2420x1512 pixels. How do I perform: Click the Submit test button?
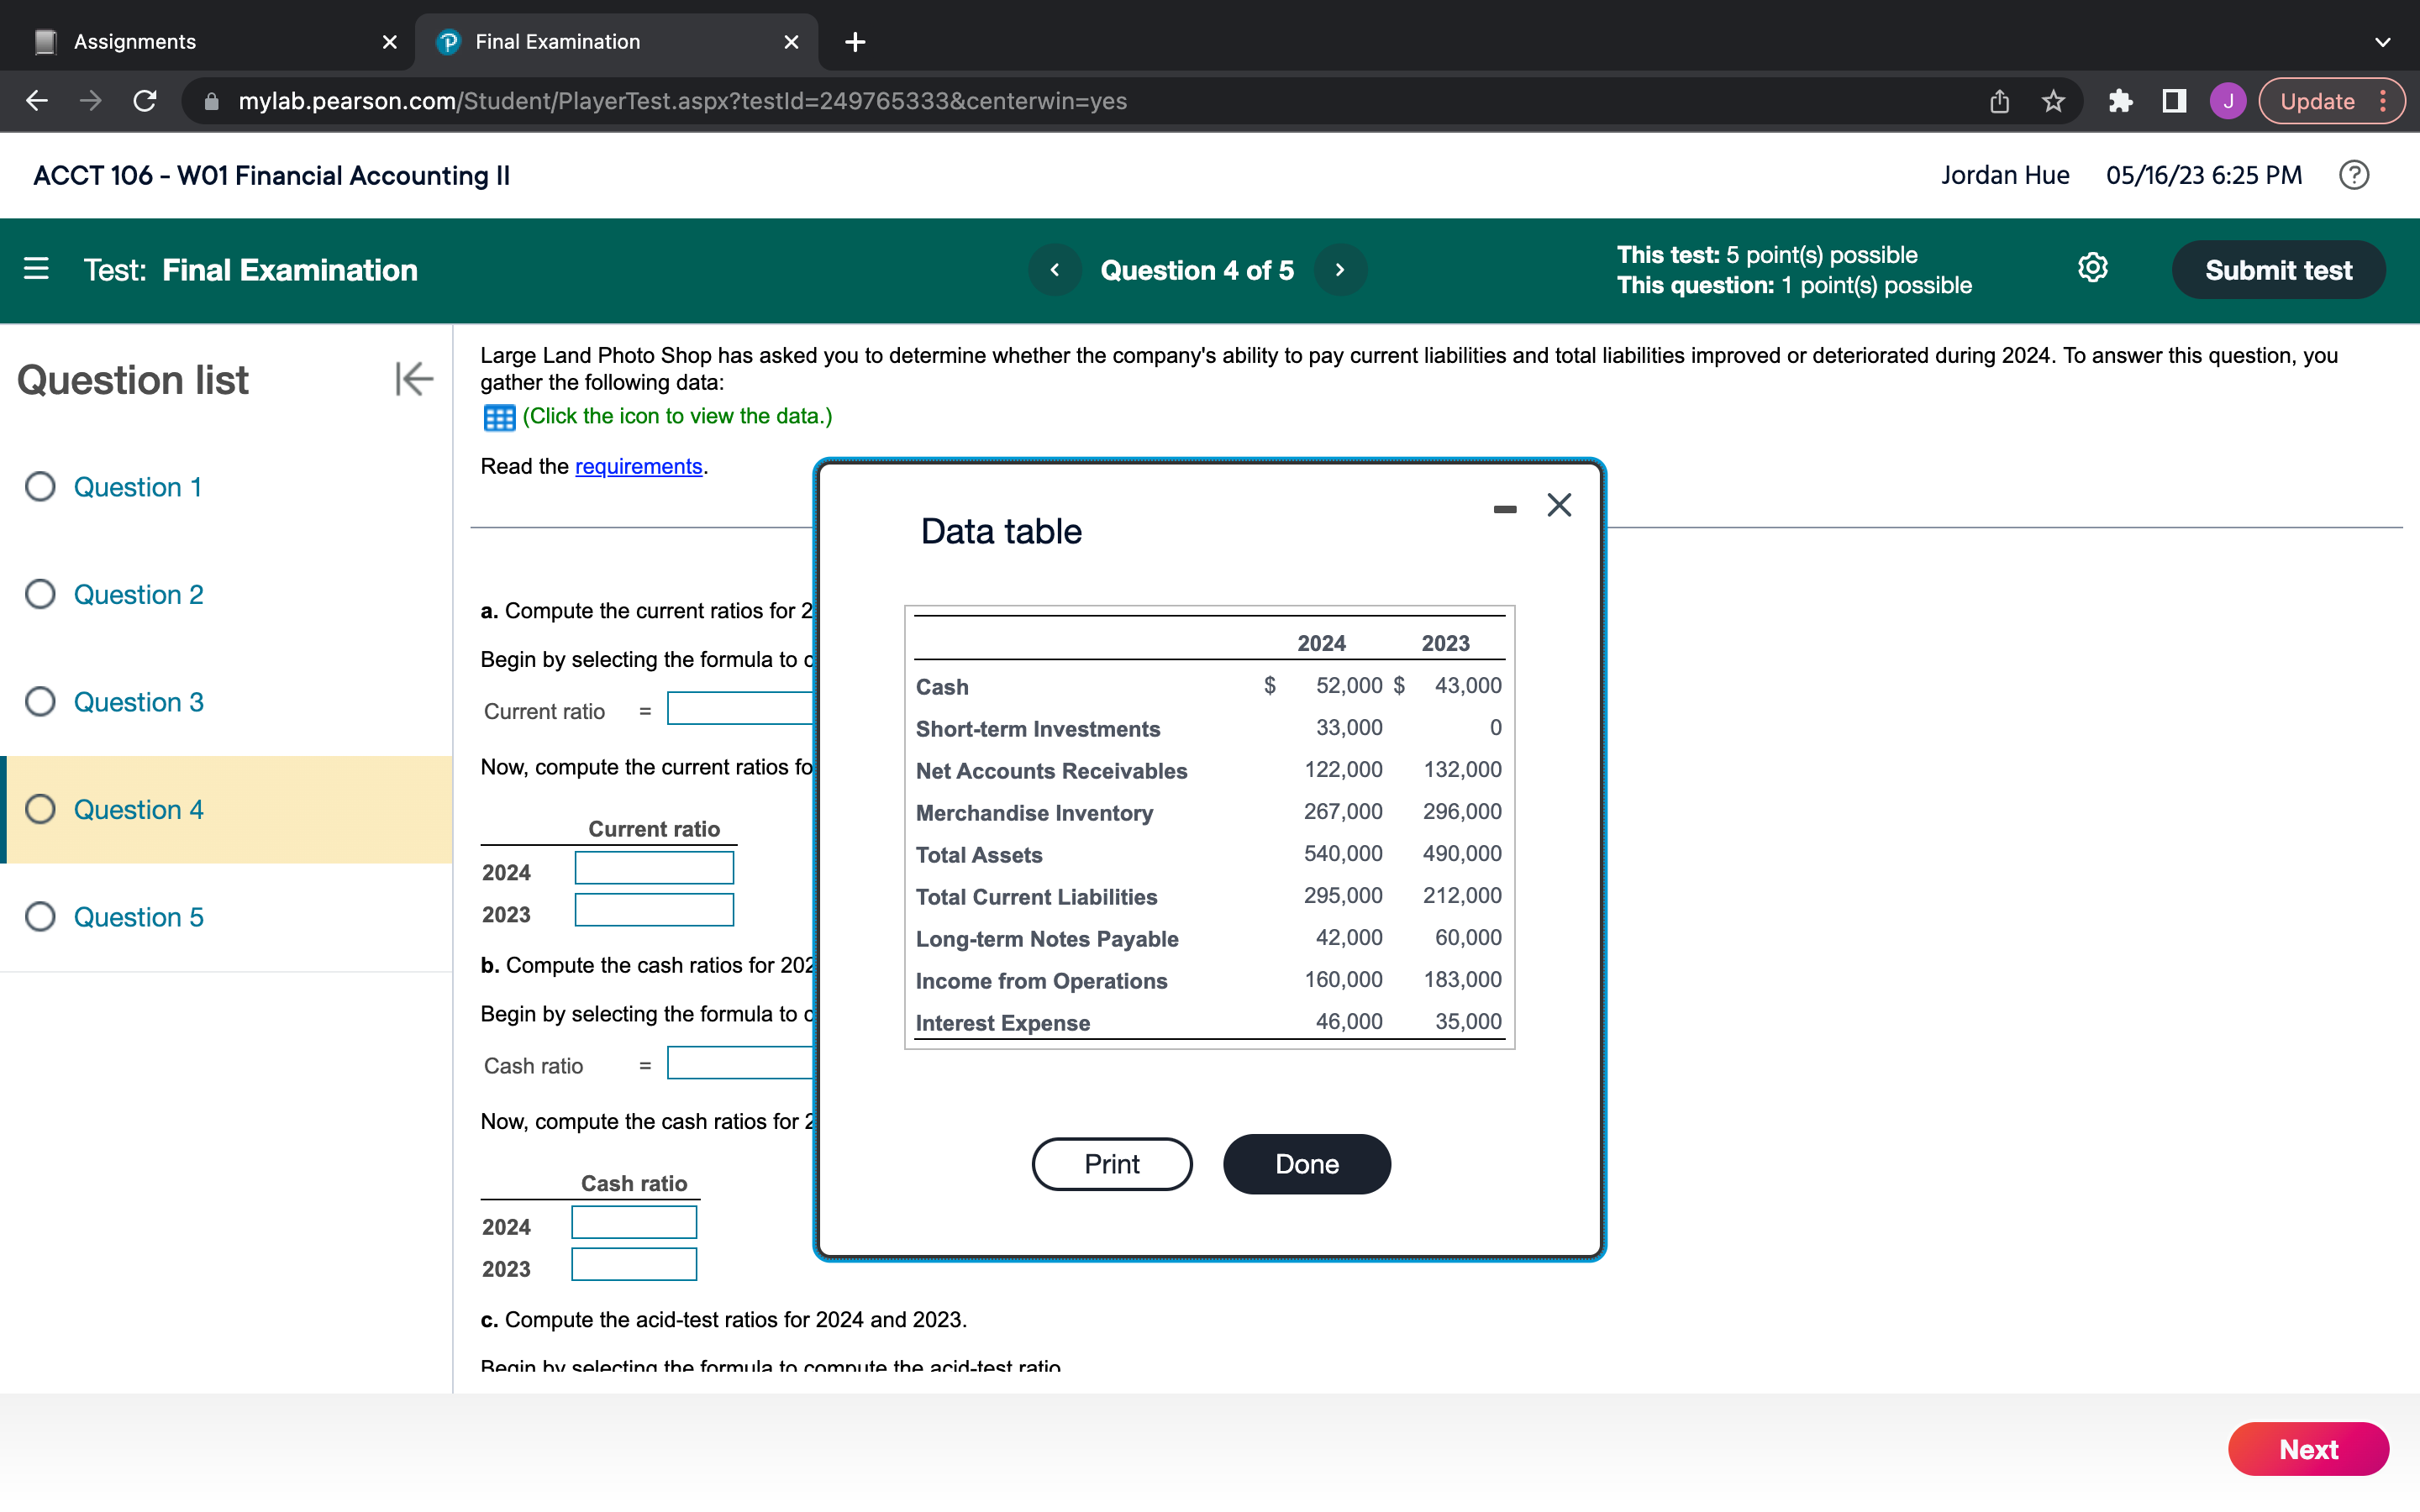point(2275,270)
